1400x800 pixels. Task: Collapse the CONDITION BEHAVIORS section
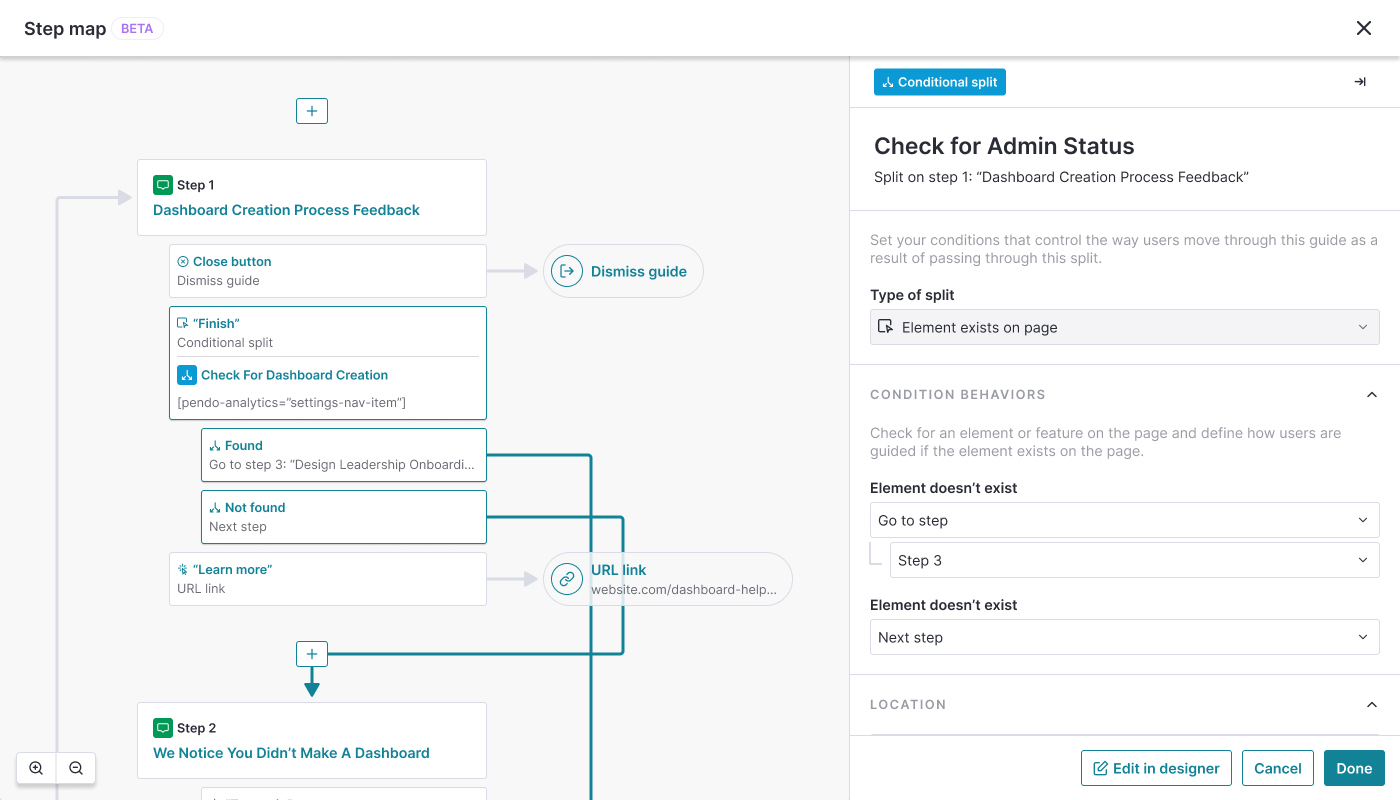tap(1371, 394)
